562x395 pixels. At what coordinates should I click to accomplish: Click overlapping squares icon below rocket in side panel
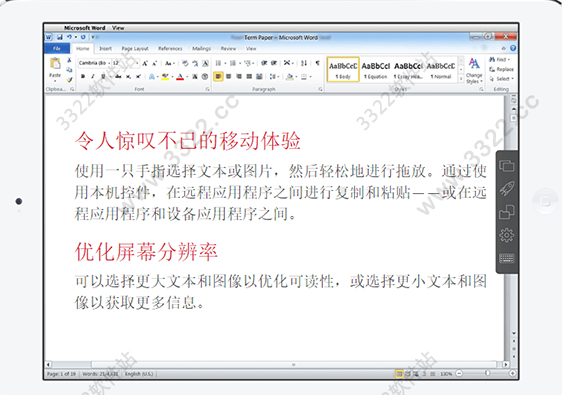click(x=506, y=211)
